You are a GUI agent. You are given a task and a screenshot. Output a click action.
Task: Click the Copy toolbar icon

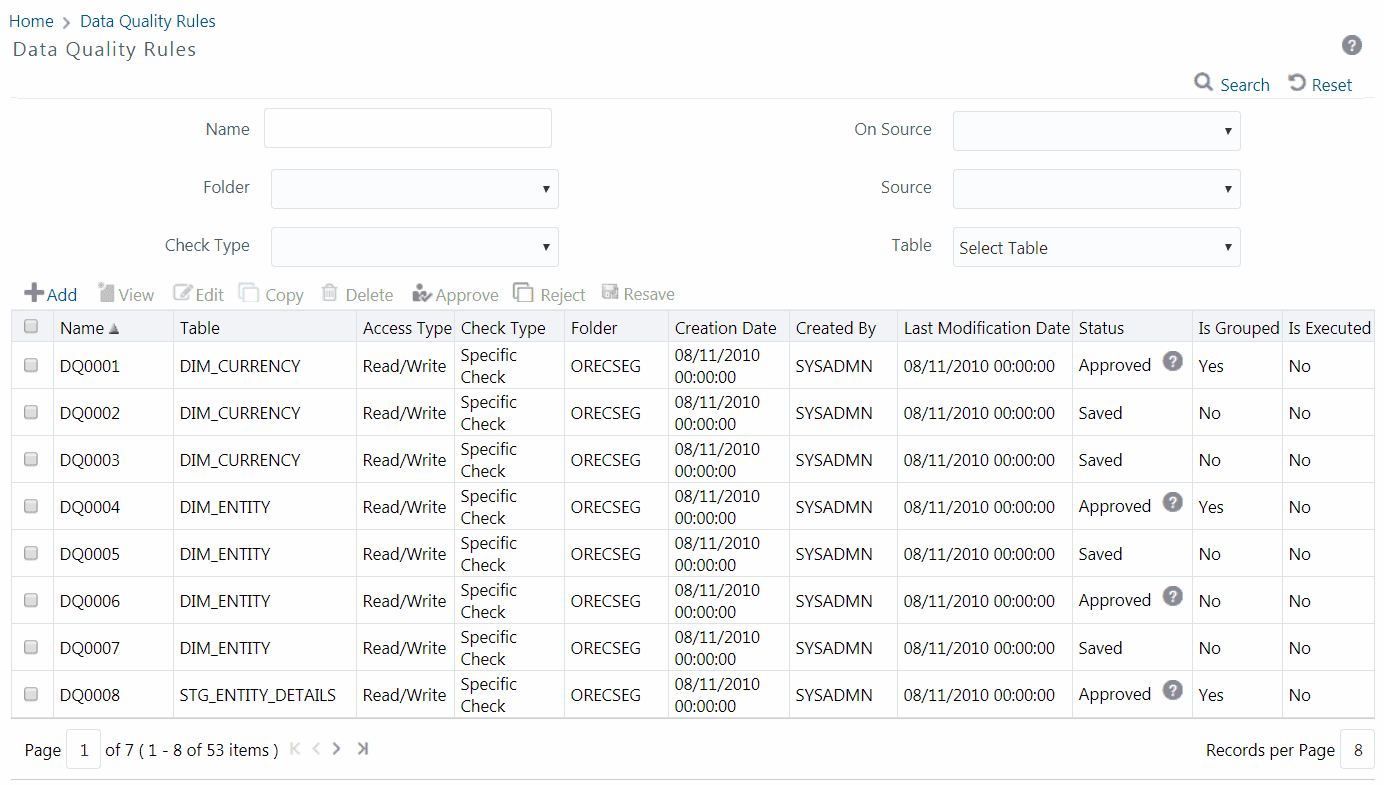[x=248, y=293]
